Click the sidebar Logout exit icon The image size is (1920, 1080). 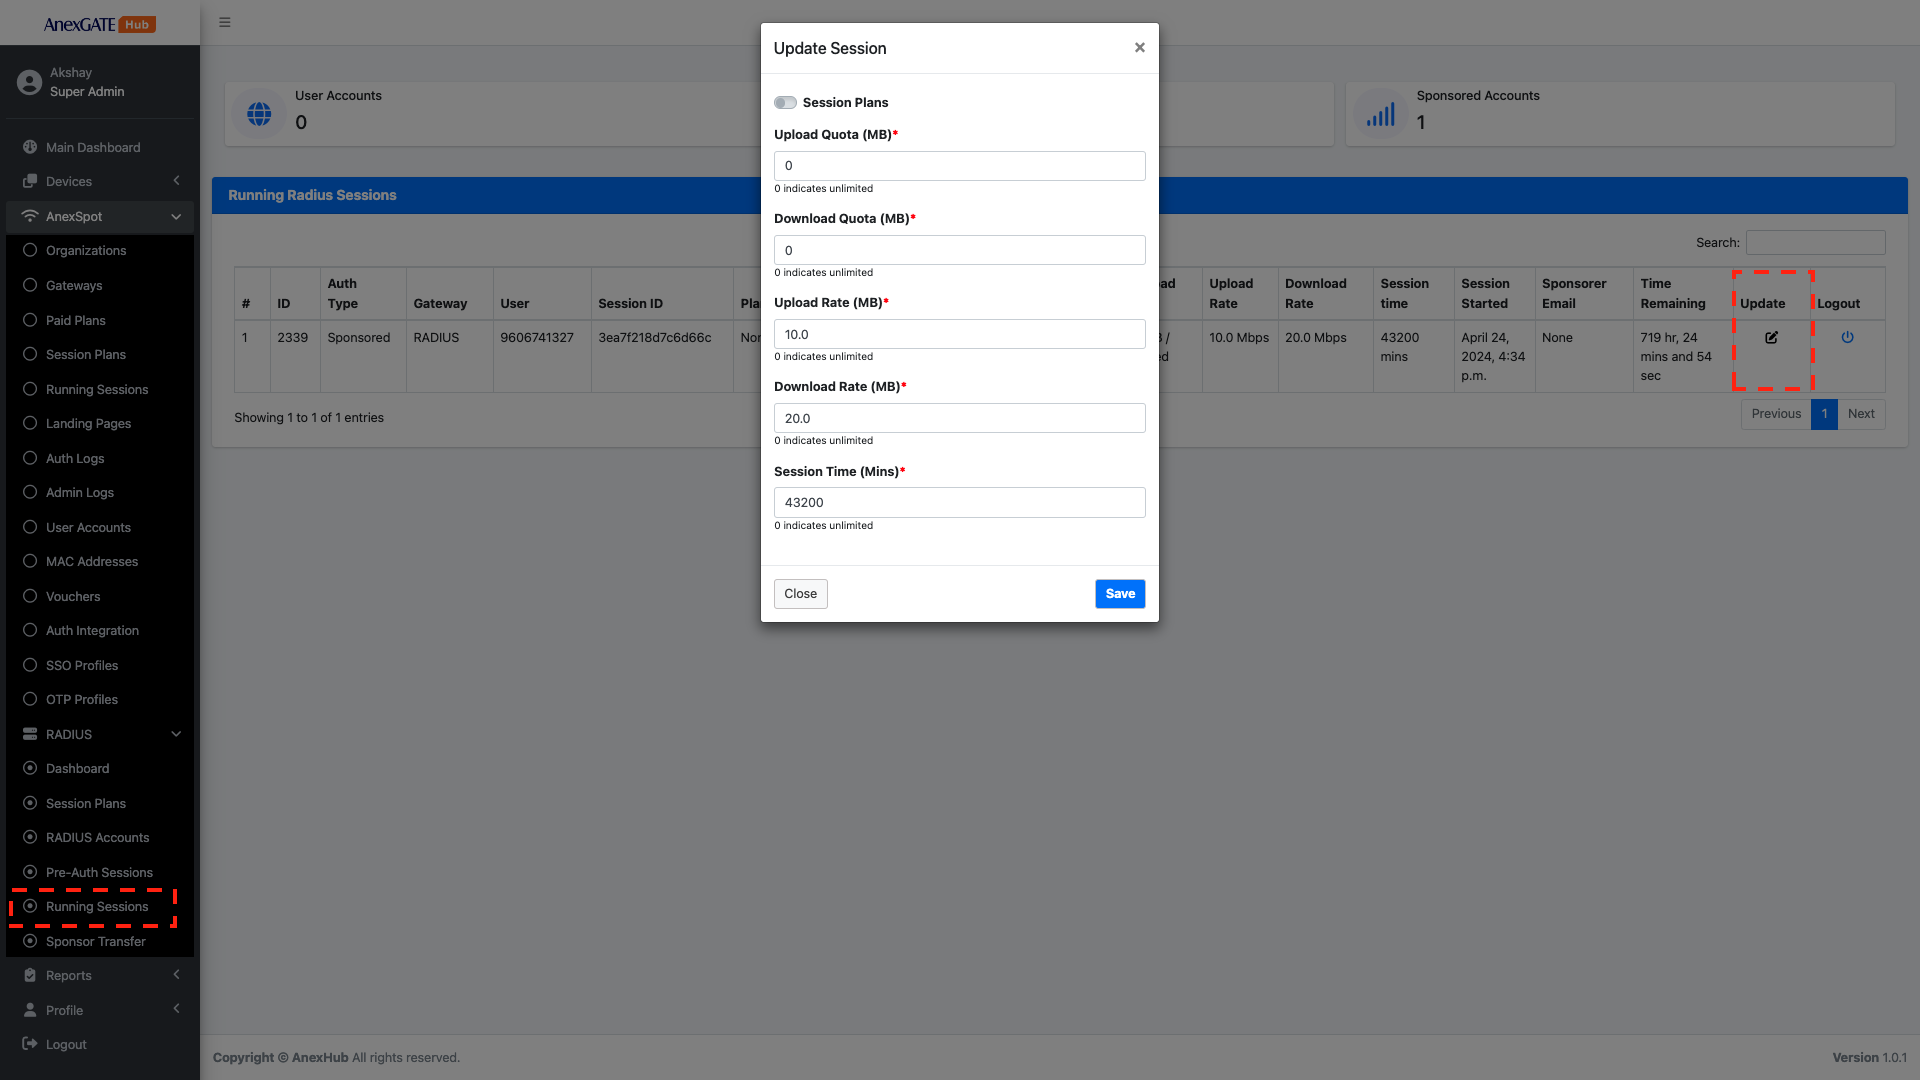(x=30, y=1044)
